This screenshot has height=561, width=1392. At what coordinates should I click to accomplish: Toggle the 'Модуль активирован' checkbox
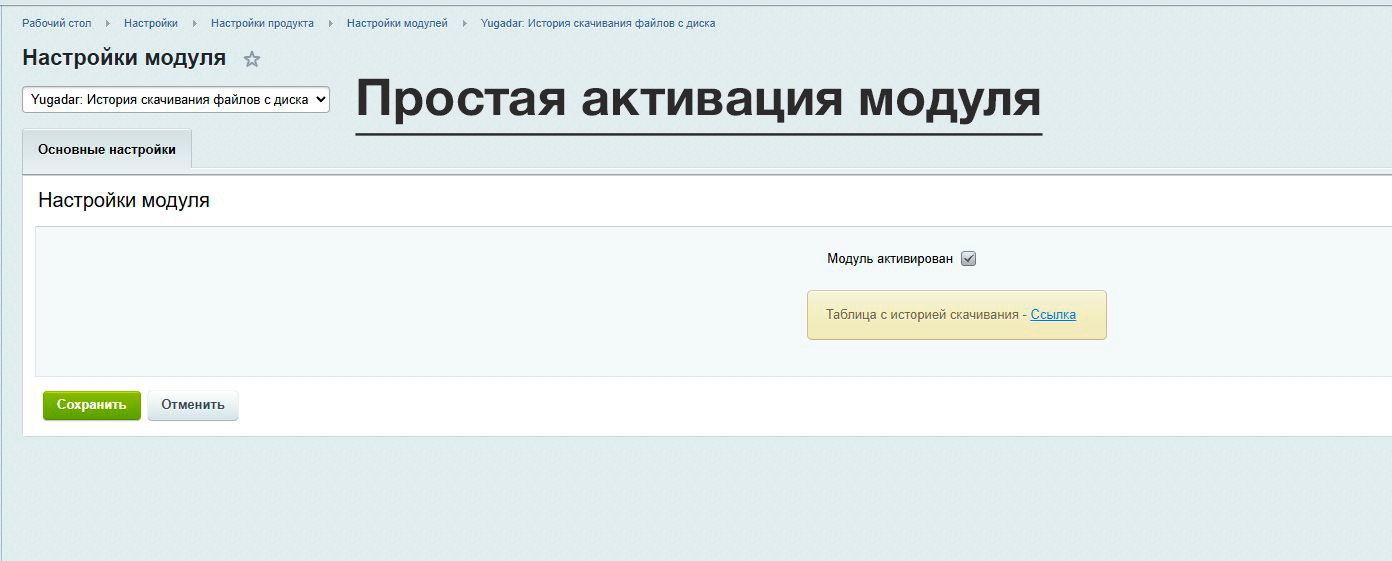tap(968, 259)
